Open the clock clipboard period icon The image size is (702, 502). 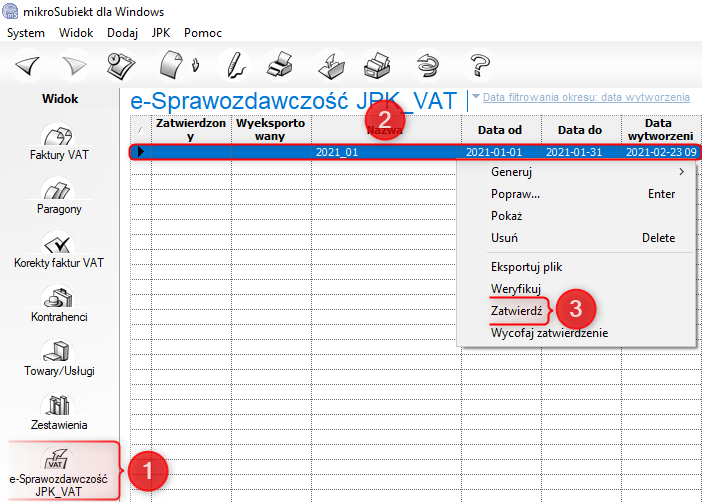(121, 65)
